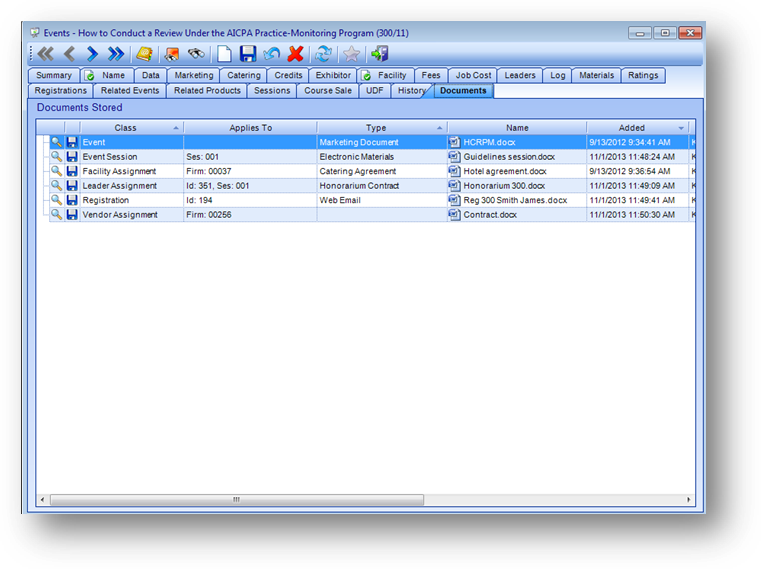
Task: Click the scrollbar left arrow
Action: pyautogui.click(x=43, y=500)
